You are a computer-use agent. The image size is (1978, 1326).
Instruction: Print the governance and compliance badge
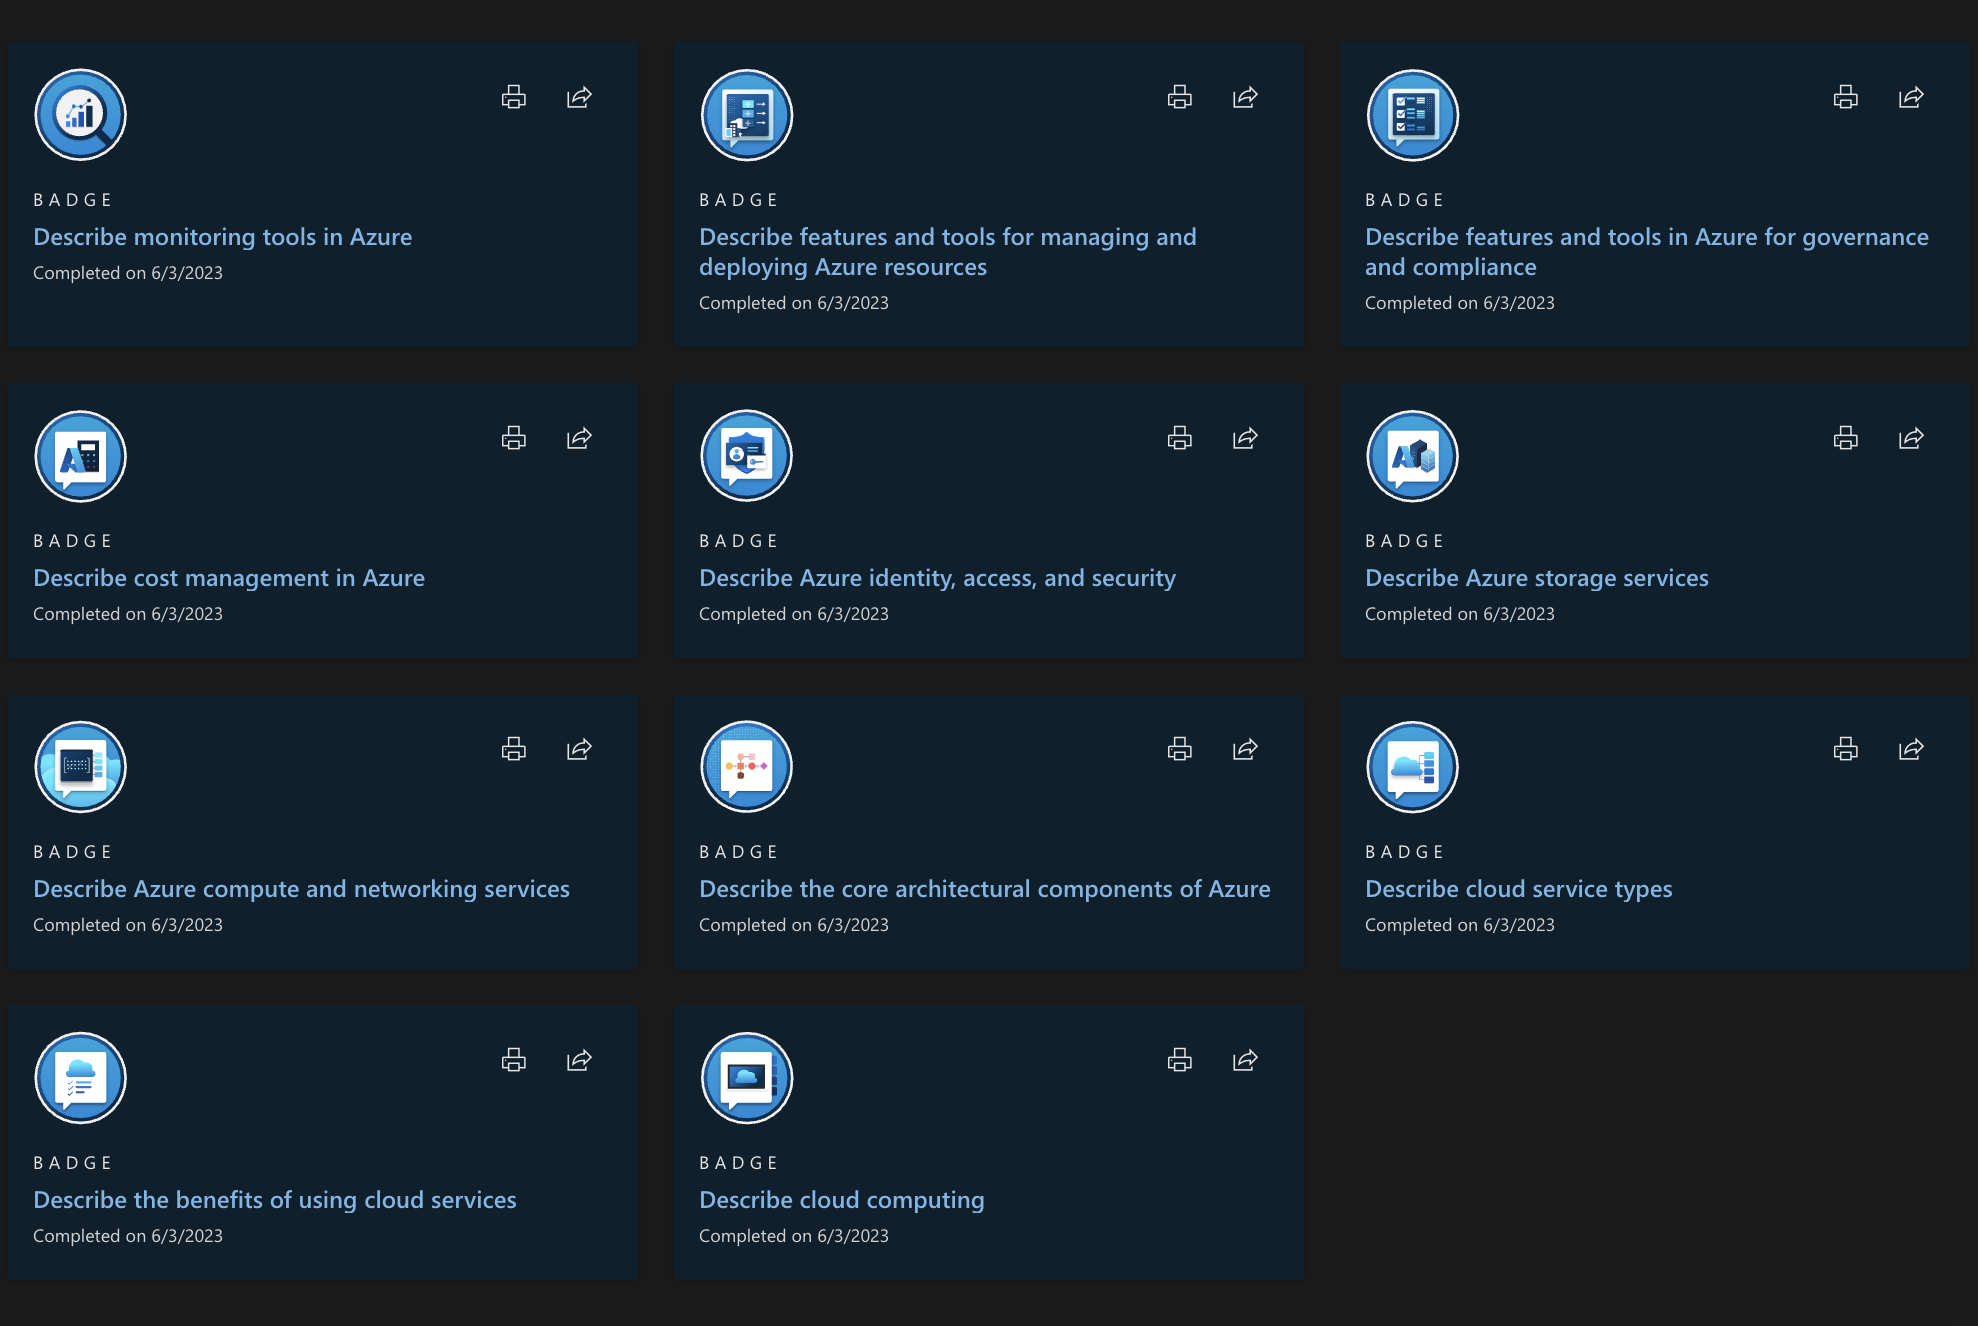[1845, 97]
